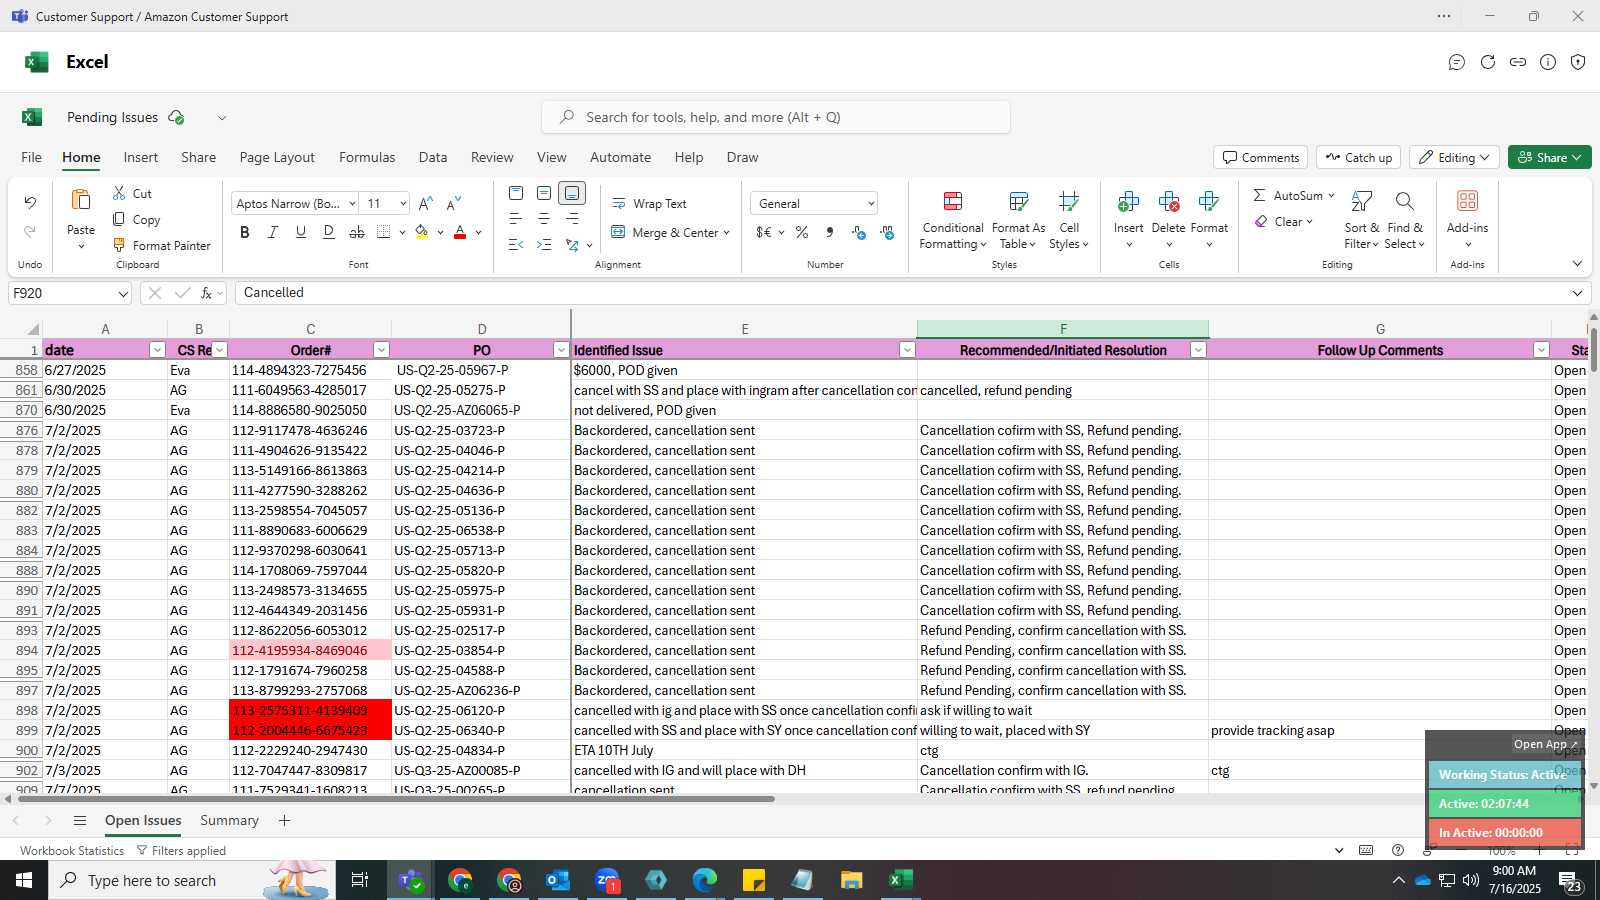This screenshot has width=1600, height=900.
Task: Click the Undo arrow icon
Action: (x=30, y=203)
